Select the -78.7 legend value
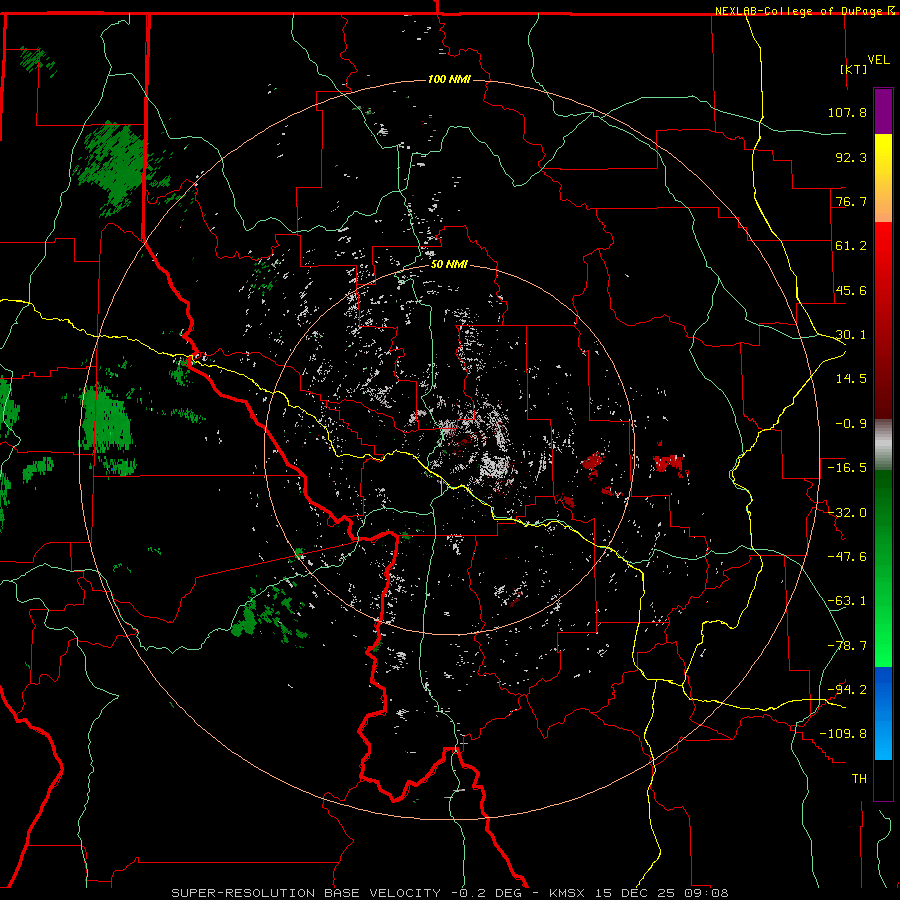Image resolution: width=900 pixels, height=900 pixels. coord(847,646)
